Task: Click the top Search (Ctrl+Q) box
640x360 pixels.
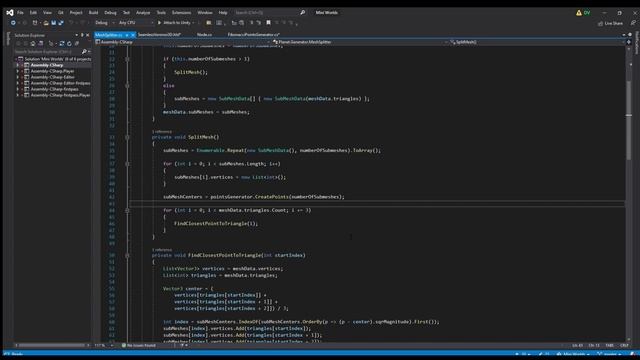Action: (269, 13)
